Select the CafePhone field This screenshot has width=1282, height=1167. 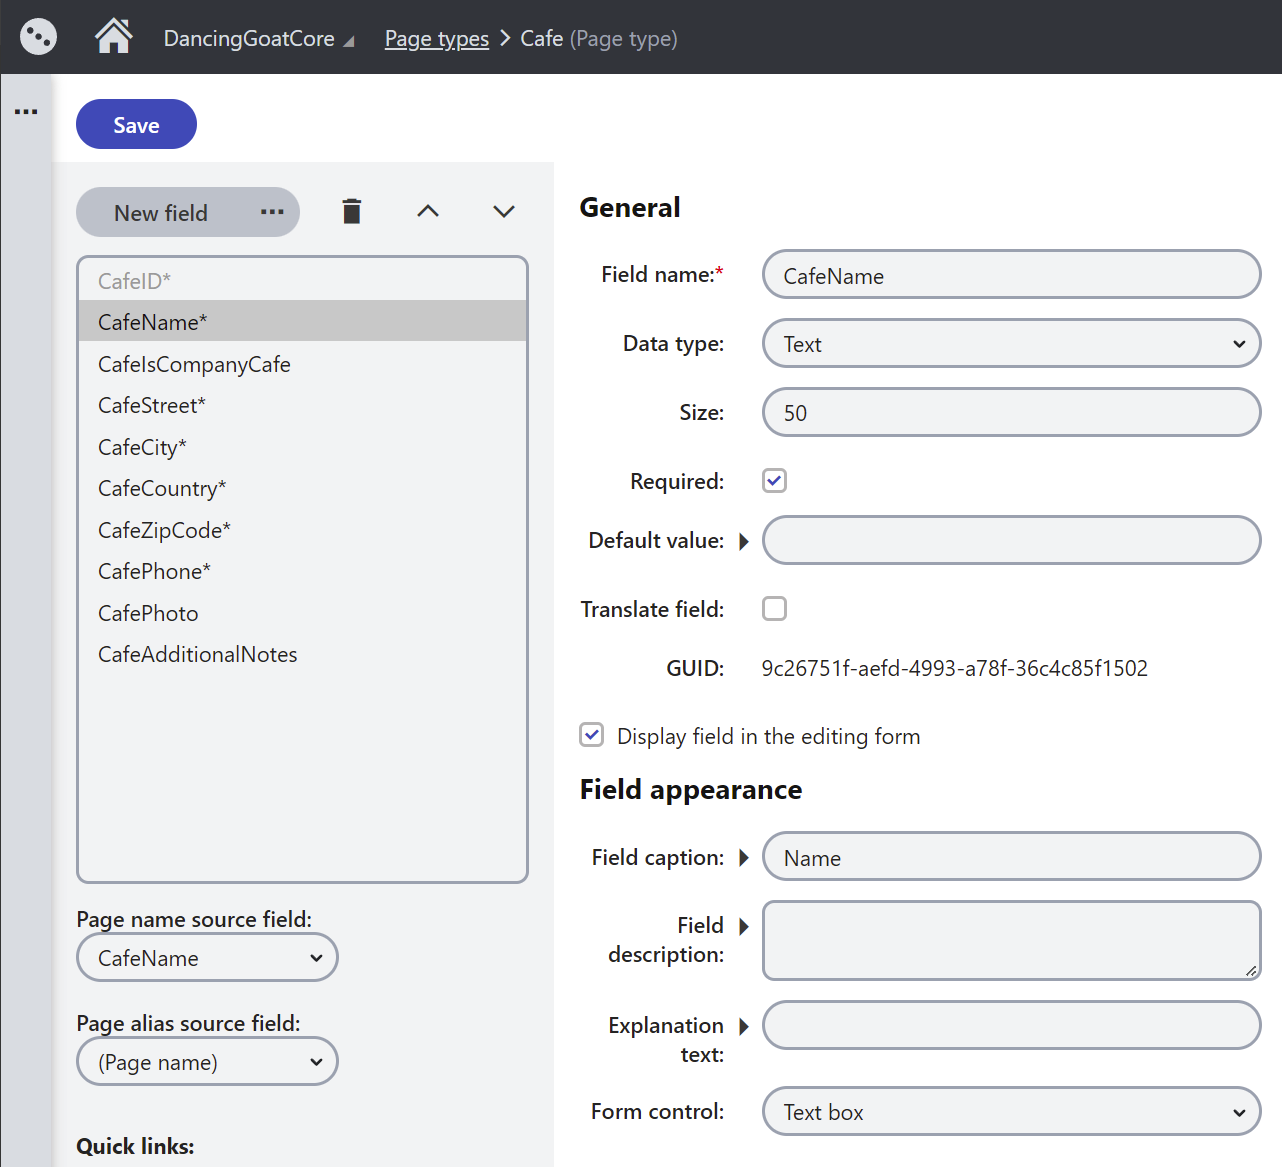point(302,570)
